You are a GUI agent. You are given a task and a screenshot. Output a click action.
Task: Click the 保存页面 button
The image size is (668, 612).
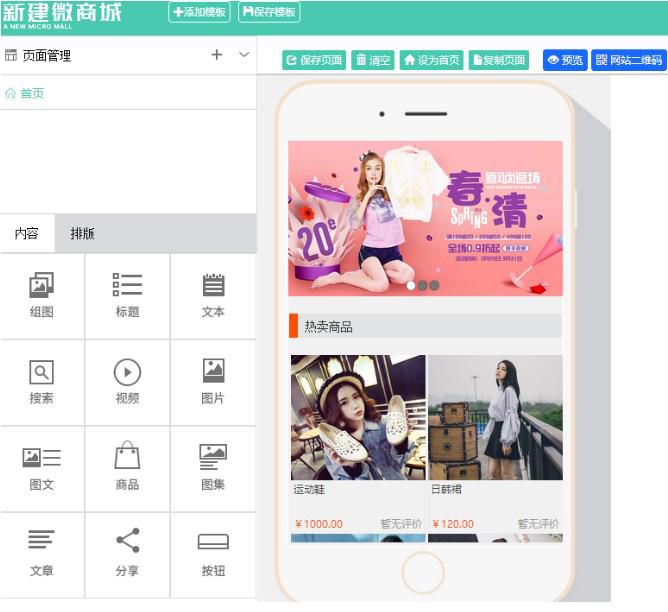pyautogui.click(x=314, y=60)
